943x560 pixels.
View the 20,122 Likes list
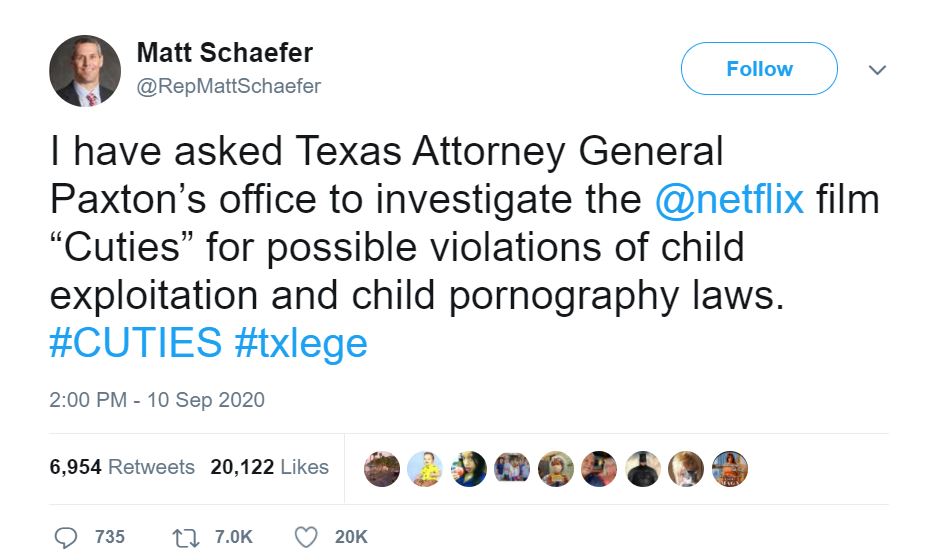tap(269, 467)
